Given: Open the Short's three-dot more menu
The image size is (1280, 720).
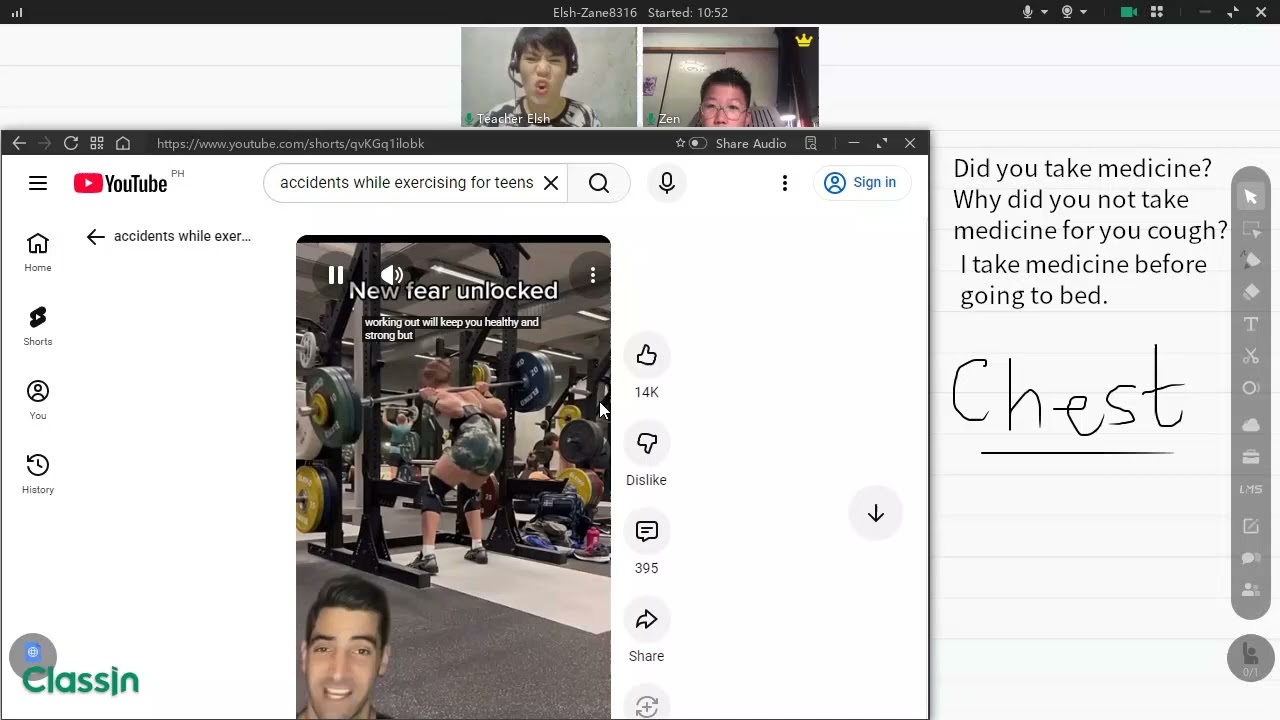Looking at the screenshot, I should coord(593,275).
